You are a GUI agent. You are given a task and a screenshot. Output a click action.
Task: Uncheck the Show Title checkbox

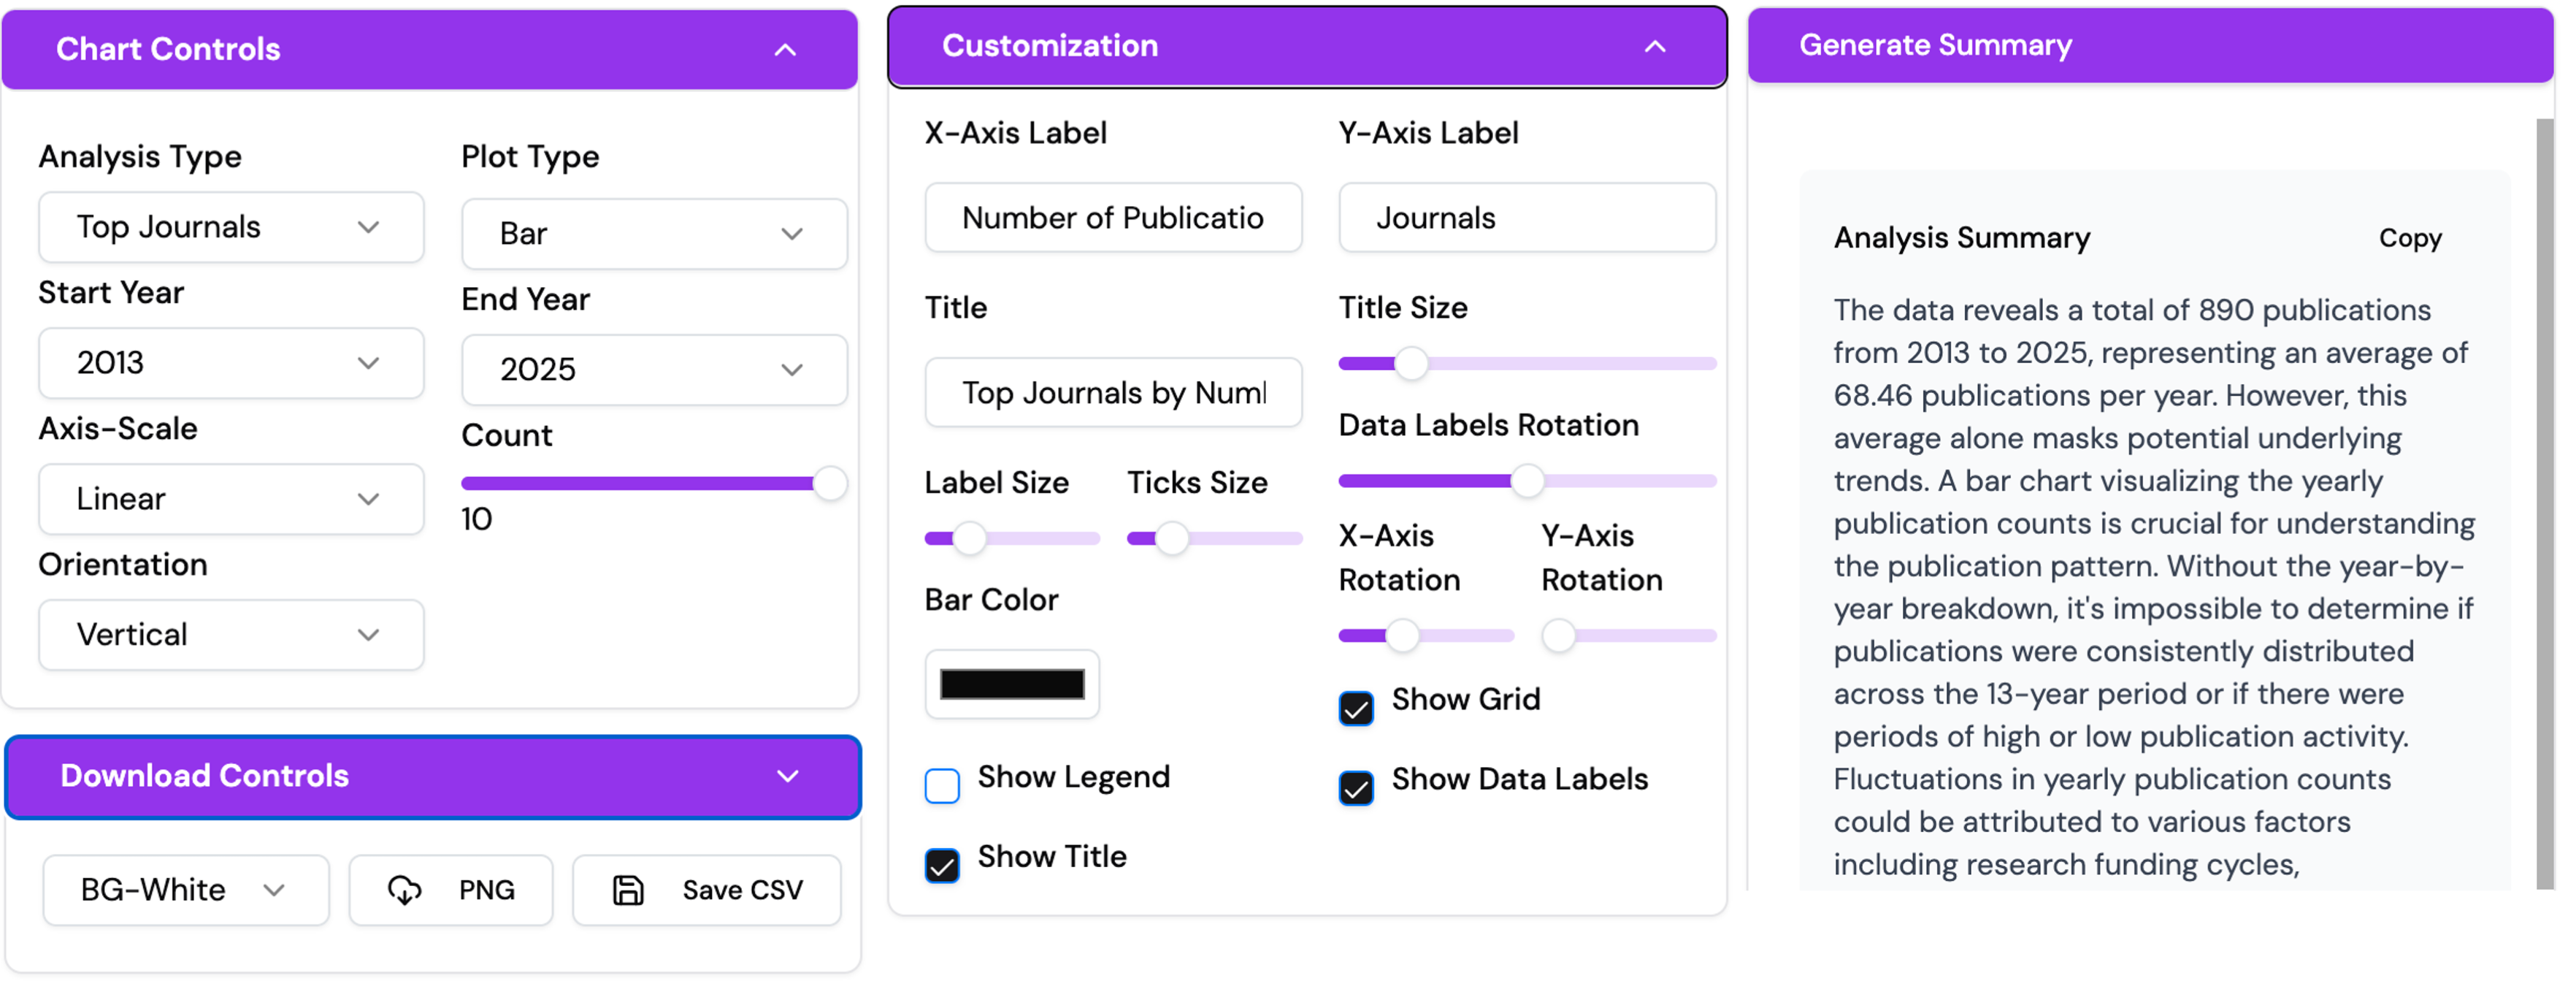tap(942, 865)
